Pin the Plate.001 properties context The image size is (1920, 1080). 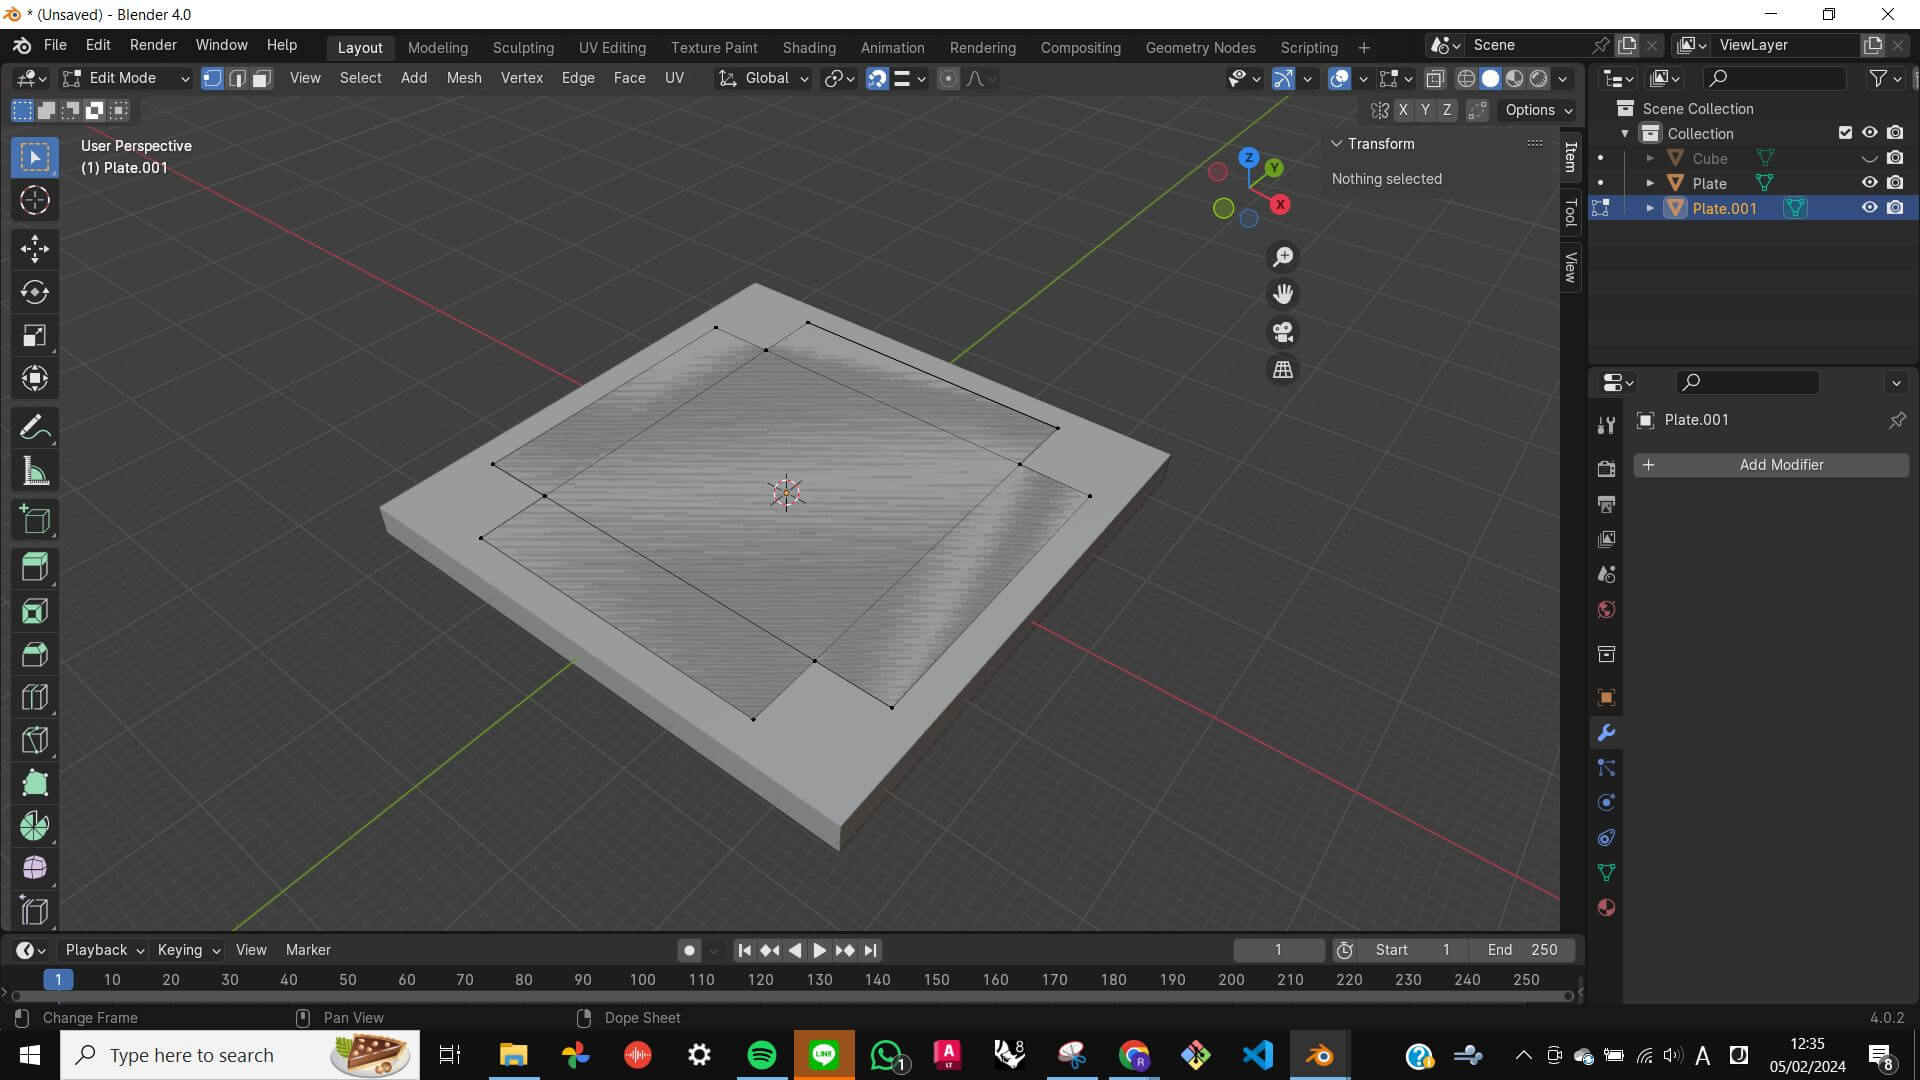point(1896,420)
